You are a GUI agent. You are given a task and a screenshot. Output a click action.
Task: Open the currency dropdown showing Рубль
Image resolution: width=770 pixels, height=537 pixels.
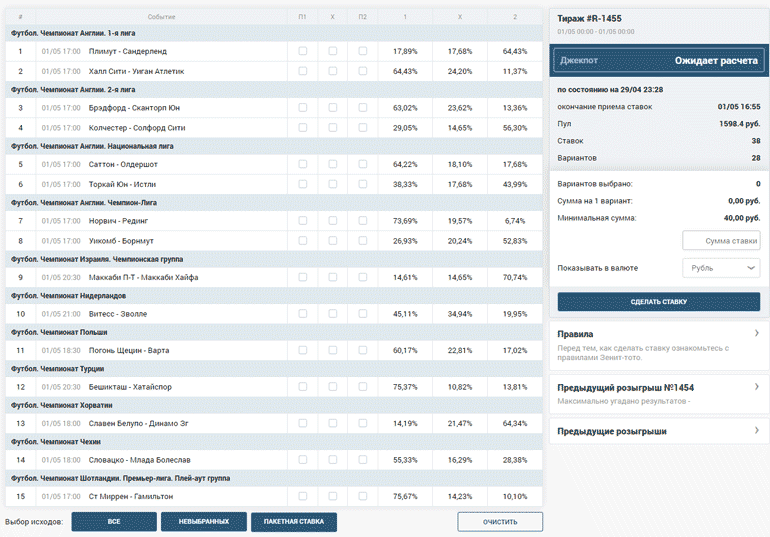pyautogui.click(x=721, y=268)
